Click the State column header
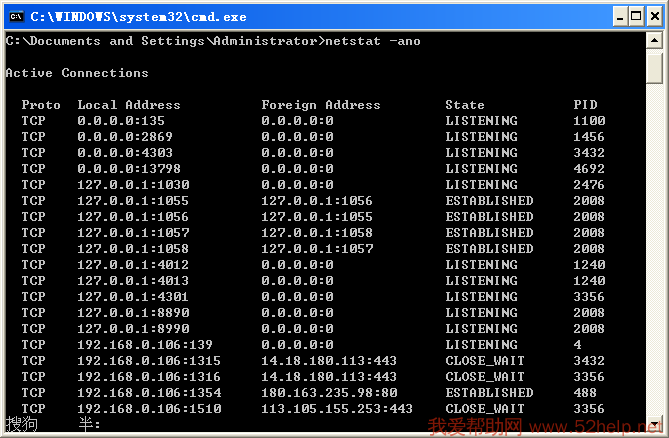 (464, 105)
